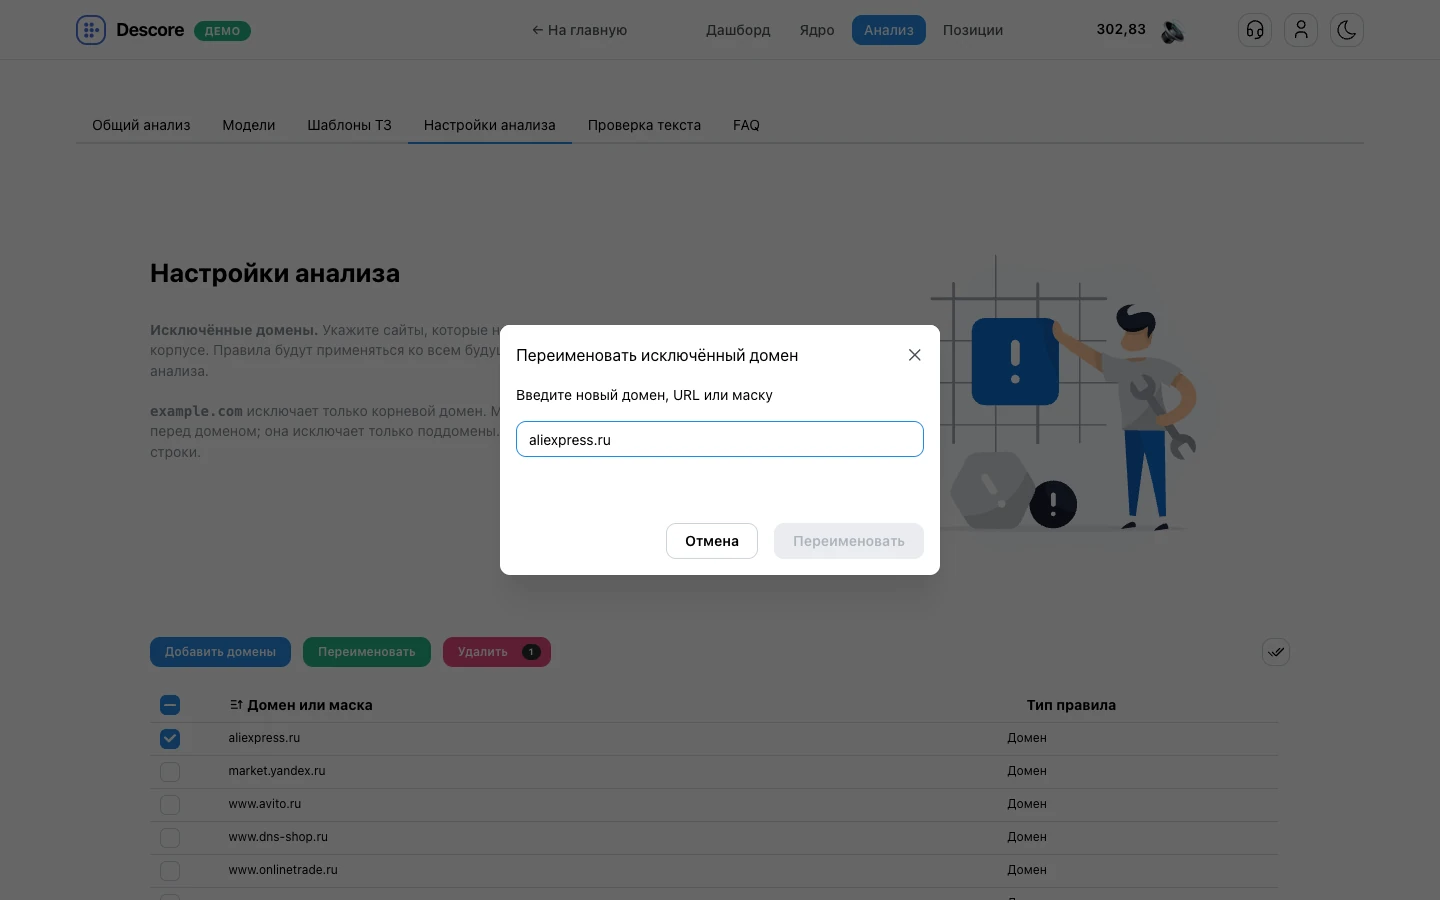This screenshot has width=1440, height=900.
Task: Open Дашборд in the top navigation
Action: click(x=738, y=30)
